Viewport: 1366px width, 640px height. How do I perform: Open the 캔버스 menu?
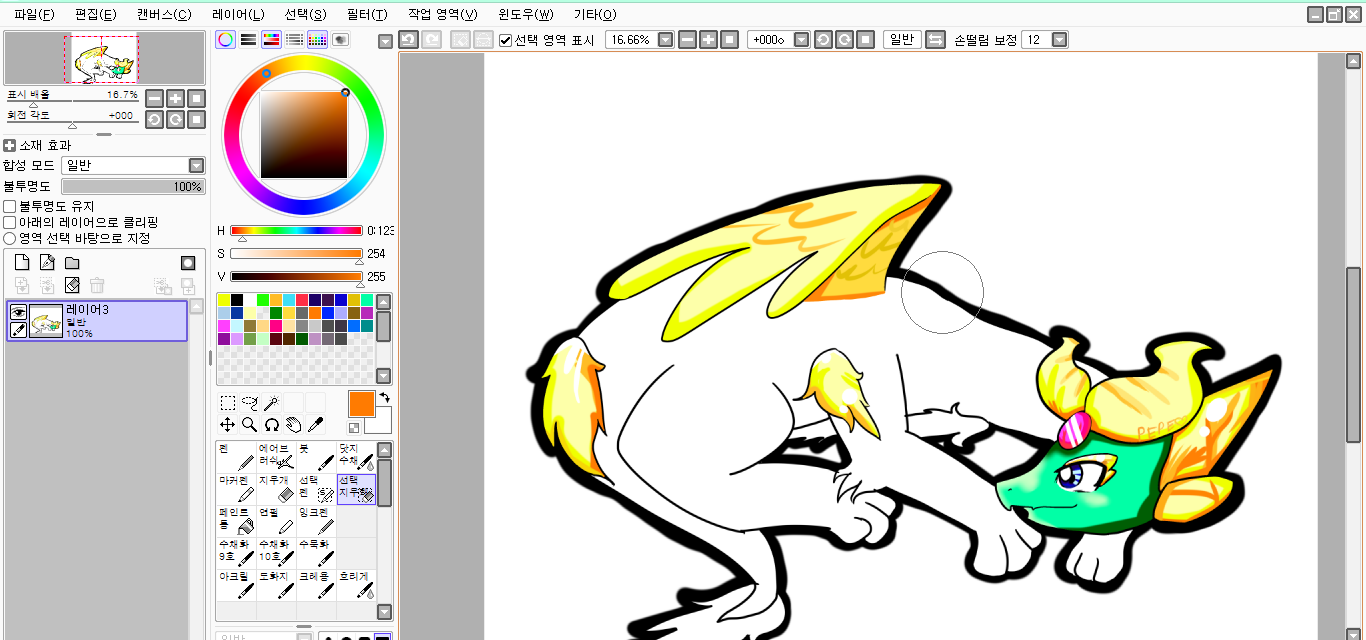164,15
